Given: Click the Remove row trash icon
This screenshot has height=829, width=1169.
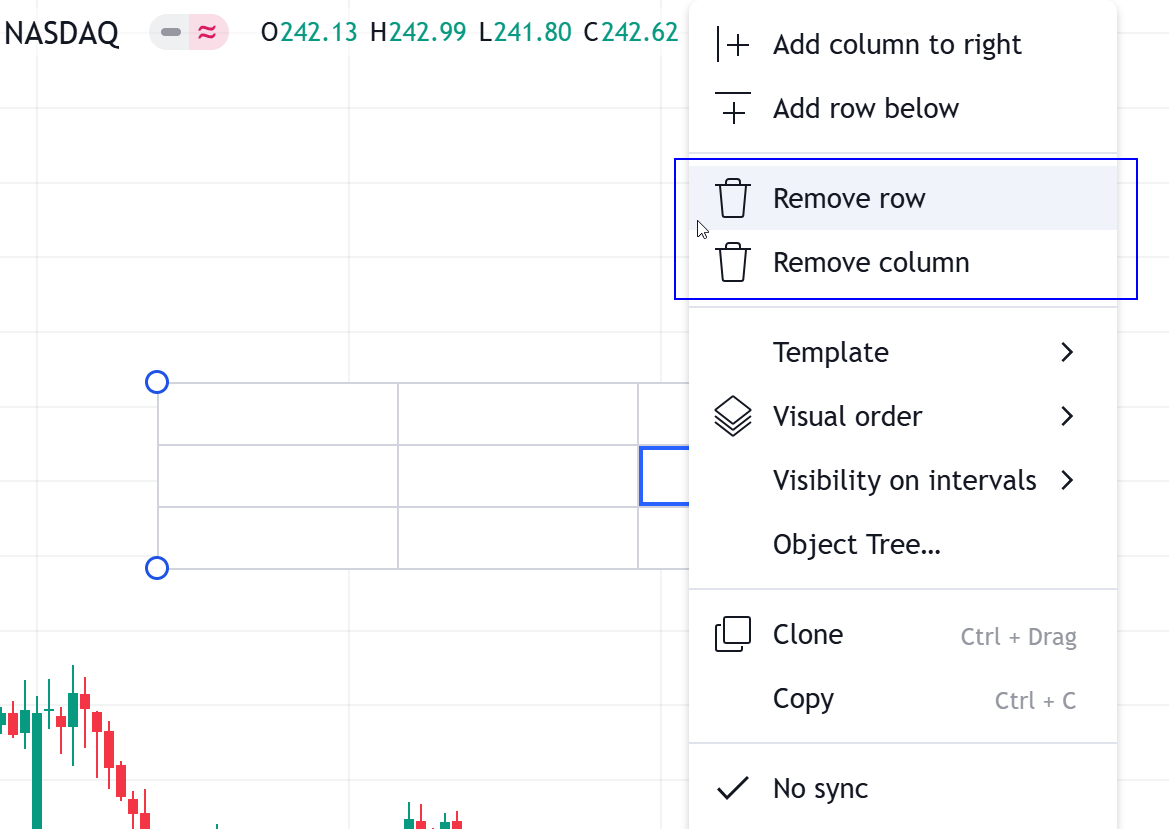Looking at the screenshot, I should 733,198.
